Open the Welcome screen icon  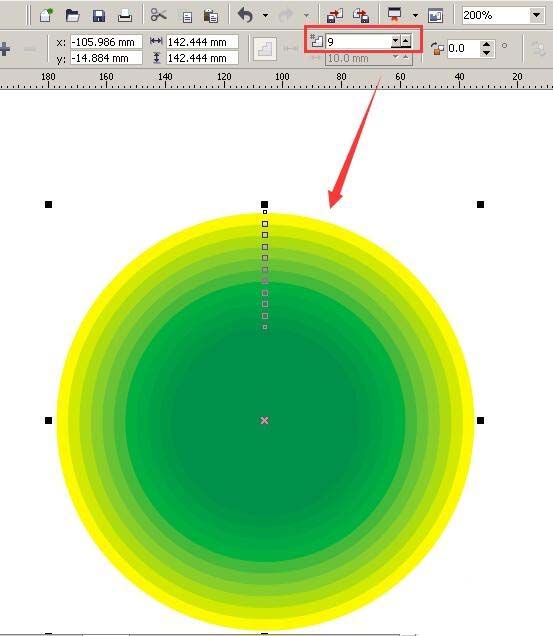coord(436,15)
